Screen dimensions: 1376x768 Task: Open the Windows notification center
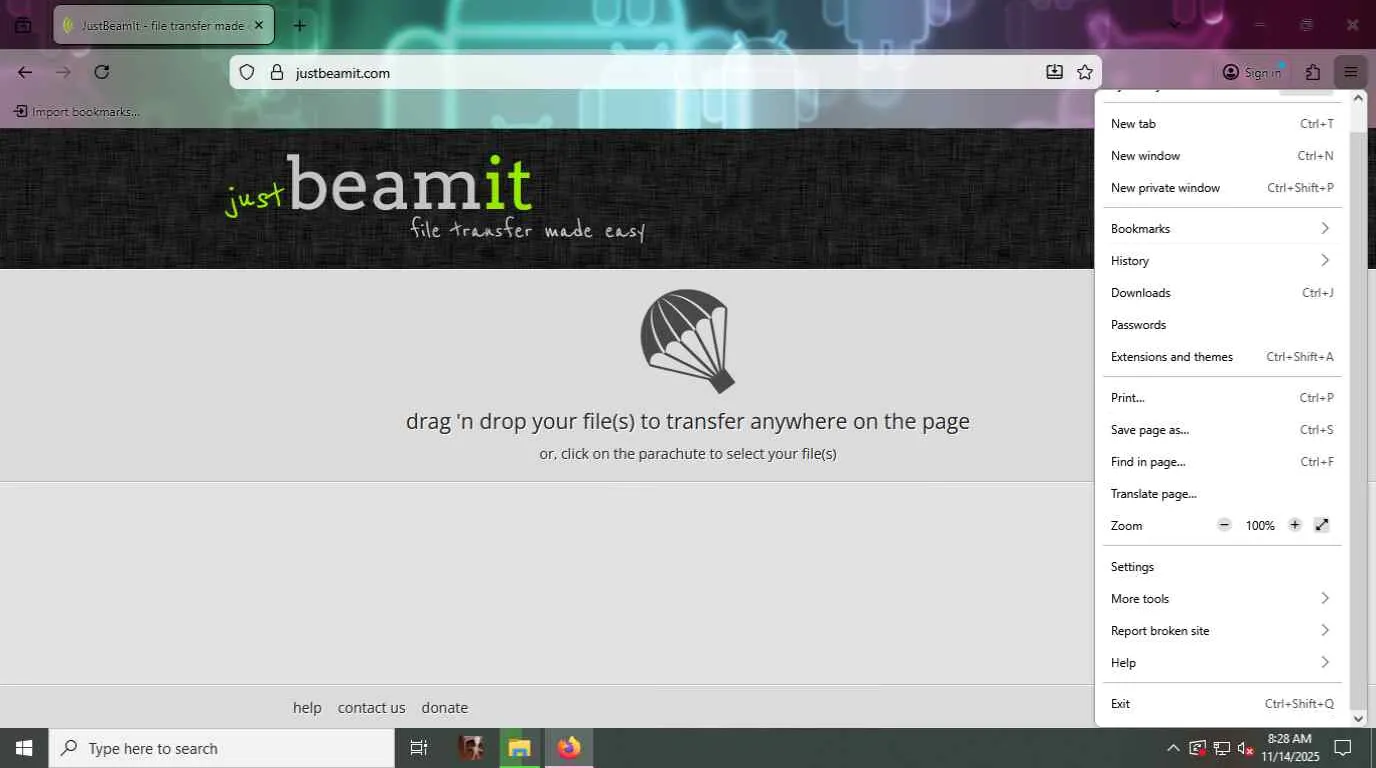pyautogui.click(x=1343, y=748)
